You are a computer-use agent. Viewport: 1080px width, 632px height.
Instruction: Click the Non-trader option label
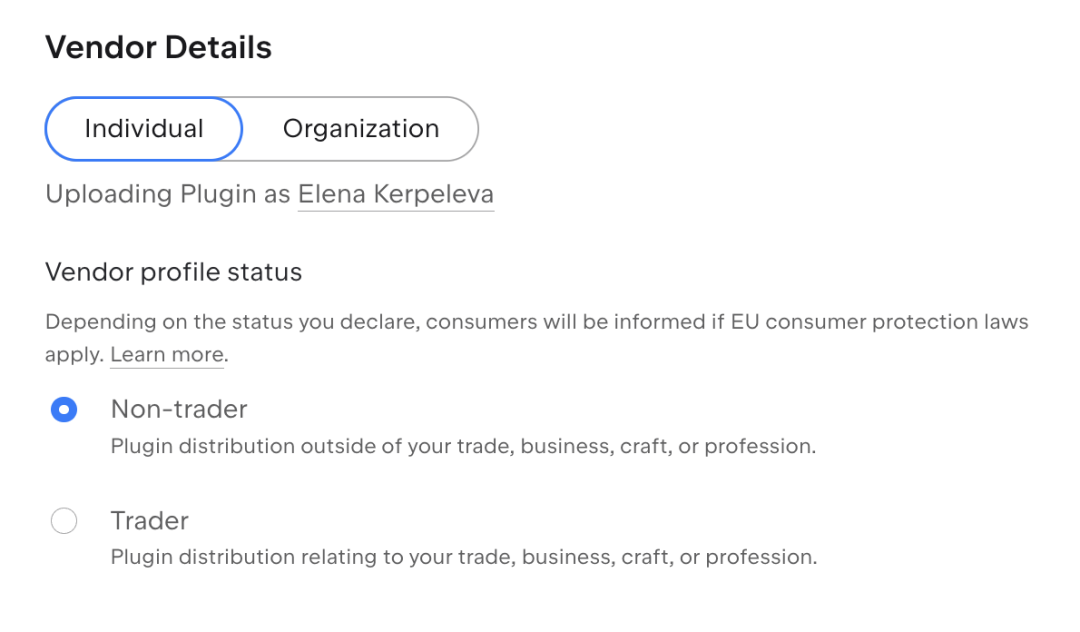point(179,410)
